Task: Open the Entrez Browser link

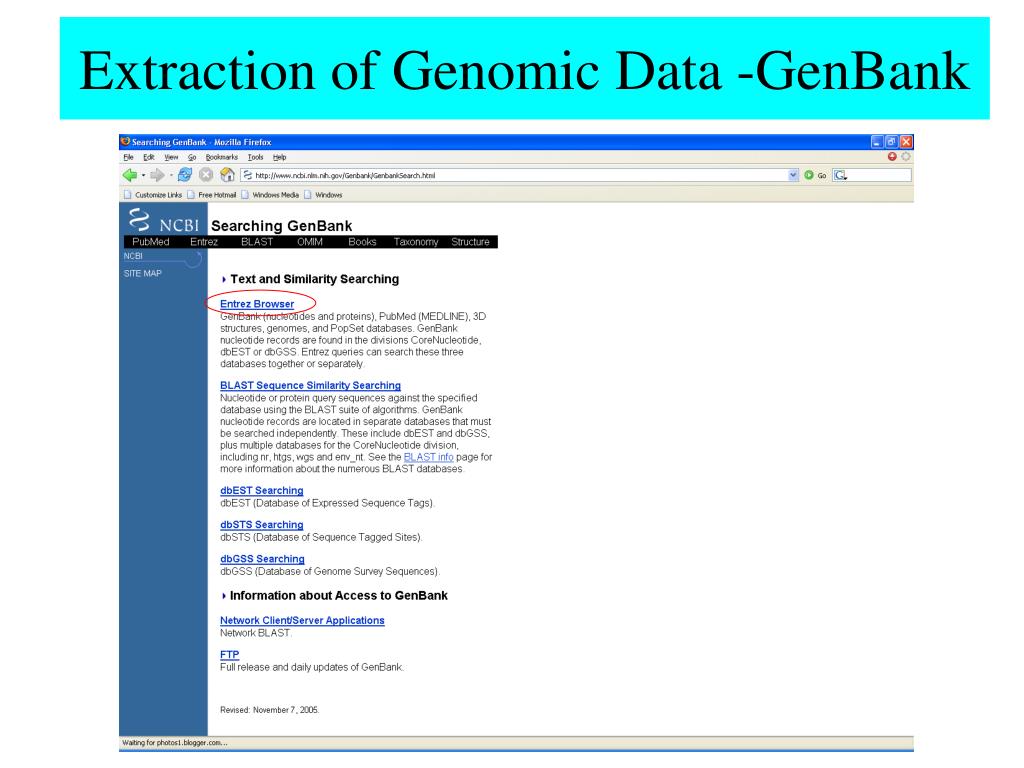Action: (257, 304)
